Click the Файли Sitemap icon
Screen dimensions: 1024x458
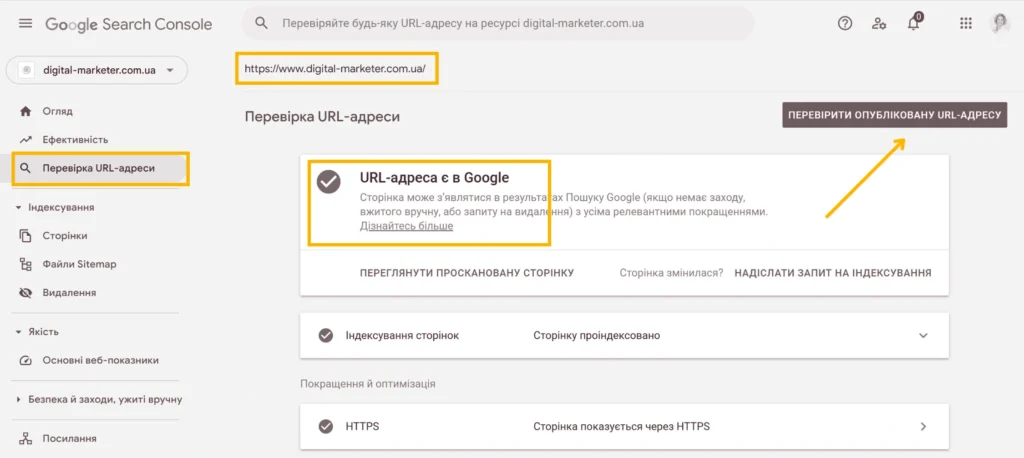(25, 264)
